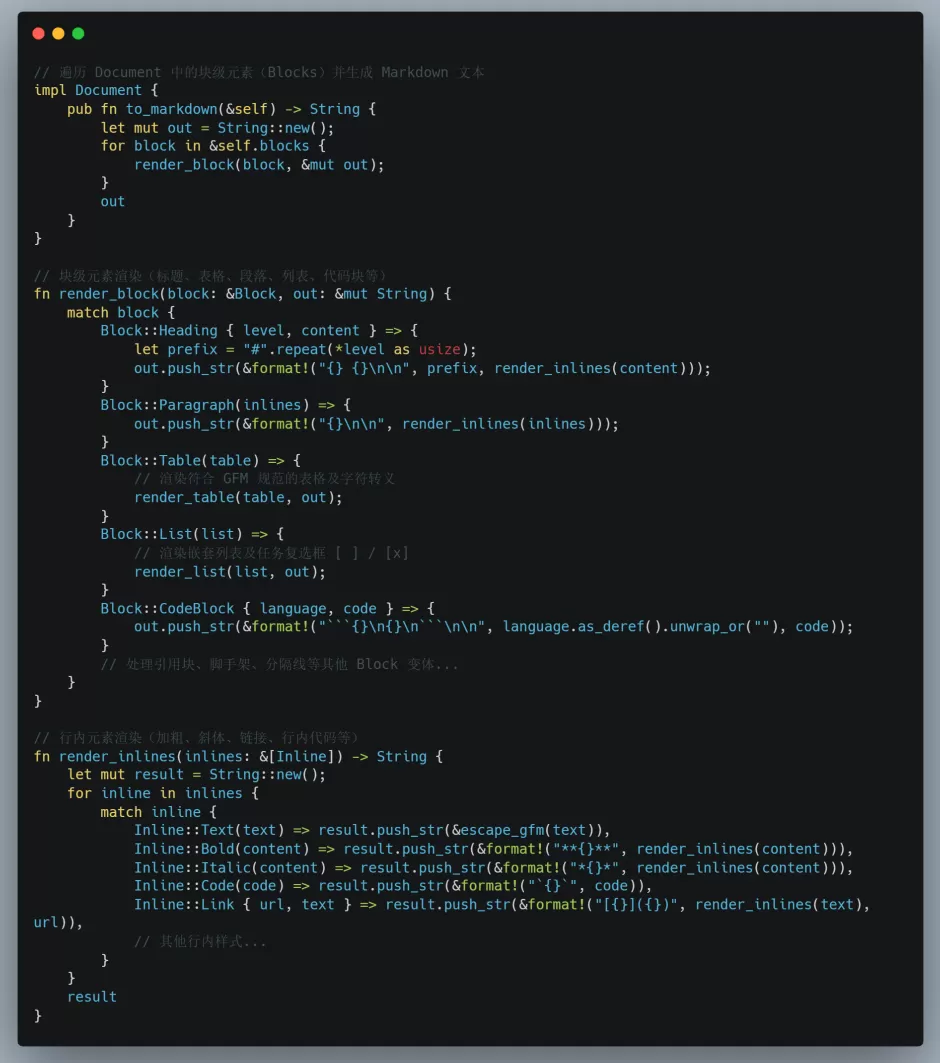940x1063 pixels.
Task: Click the 'for inline in inlines {' line
Action: pos(163,794)
